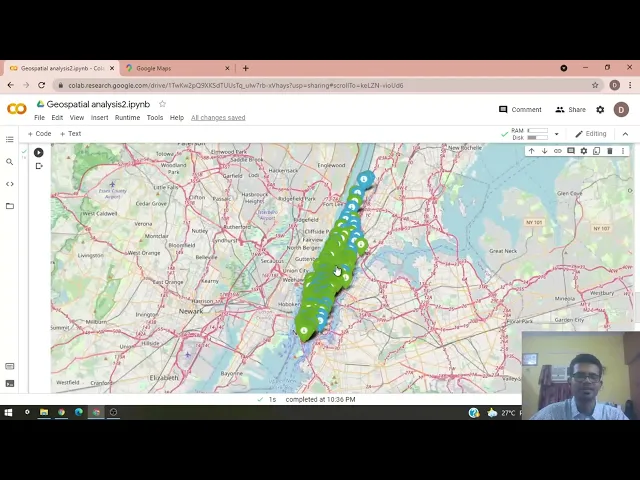Open the Help menu
The height and width of the screenshot is (480, 640).
coord(177,118)
